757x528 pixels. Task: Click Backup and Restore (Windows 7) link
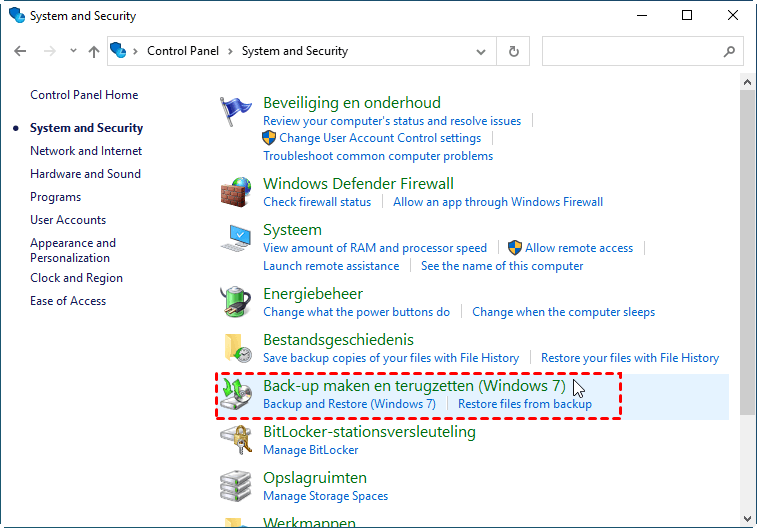pyautogui.click(x=350, y=404)
